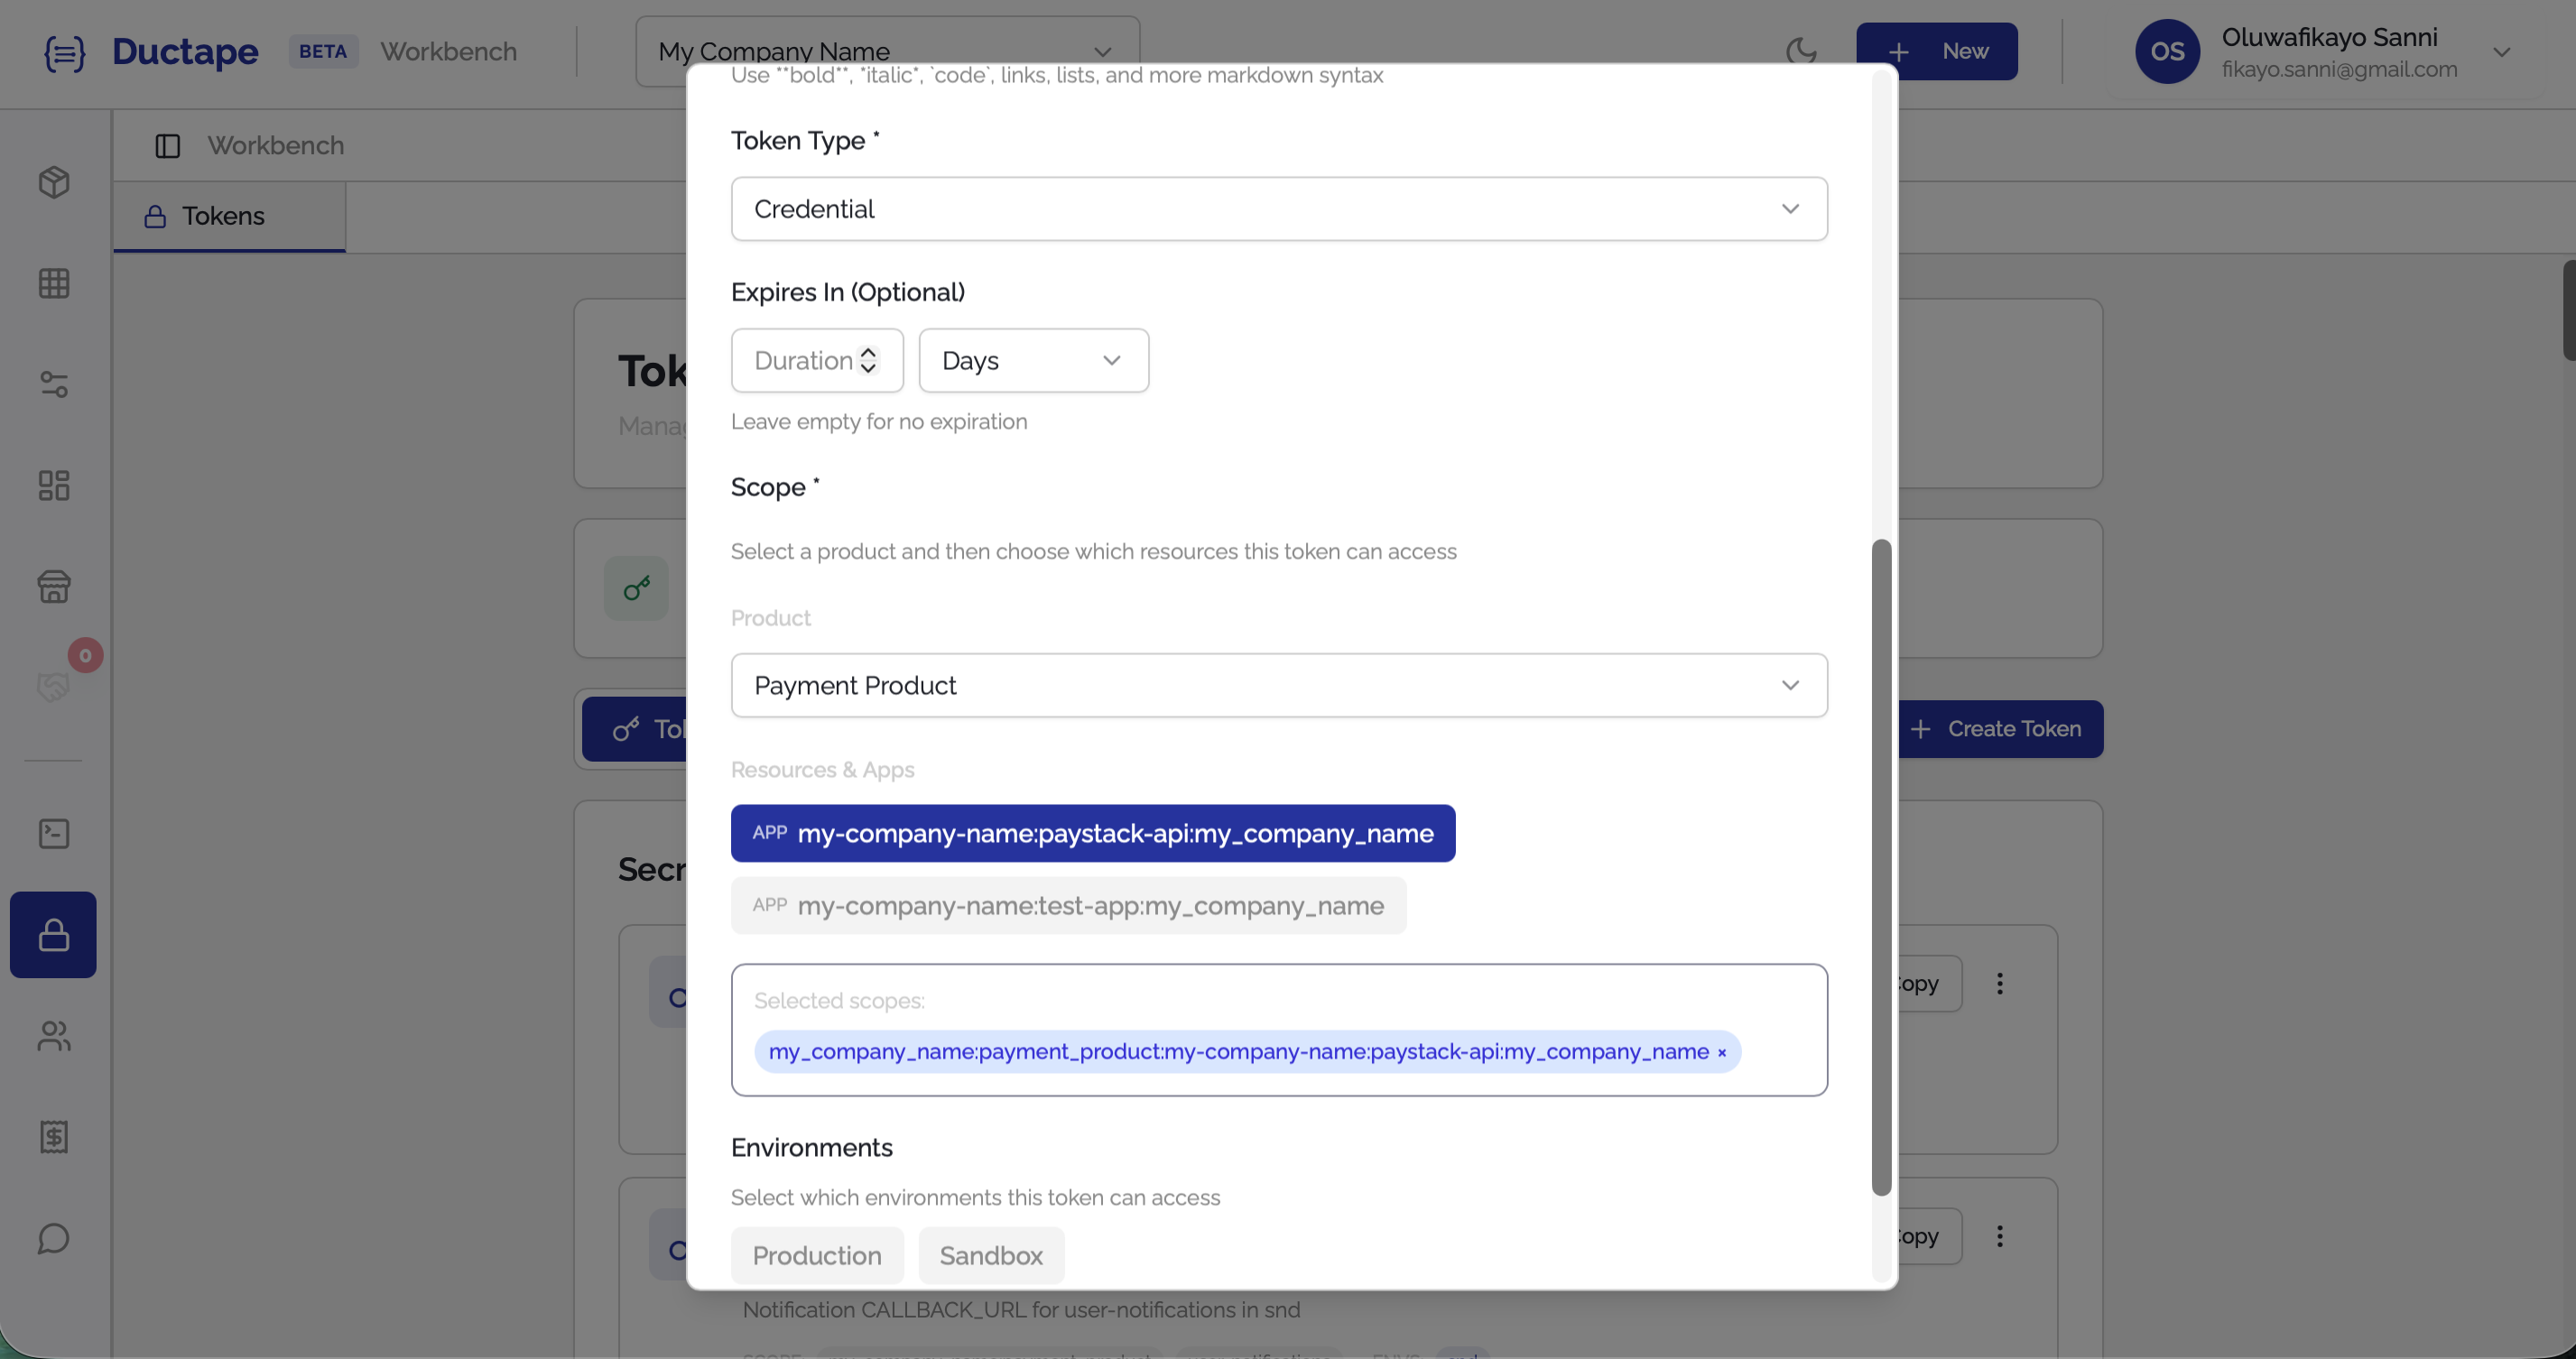This screenshot has width=2576, height=1359.
Task: Open the team members icon in sidebar
Action: tap(54, 1037)
